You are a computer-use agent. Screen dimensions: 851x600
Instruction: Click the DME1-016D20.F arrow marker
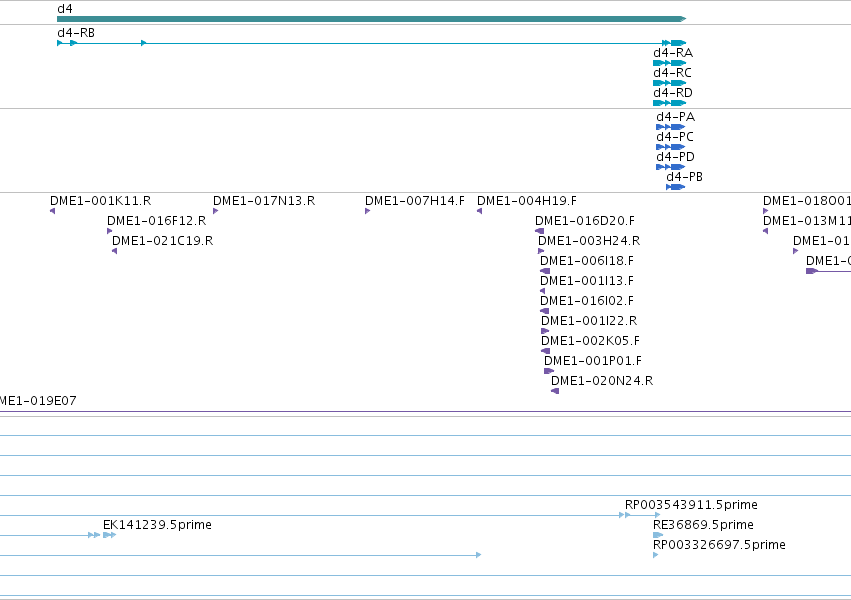coord(539,231)
